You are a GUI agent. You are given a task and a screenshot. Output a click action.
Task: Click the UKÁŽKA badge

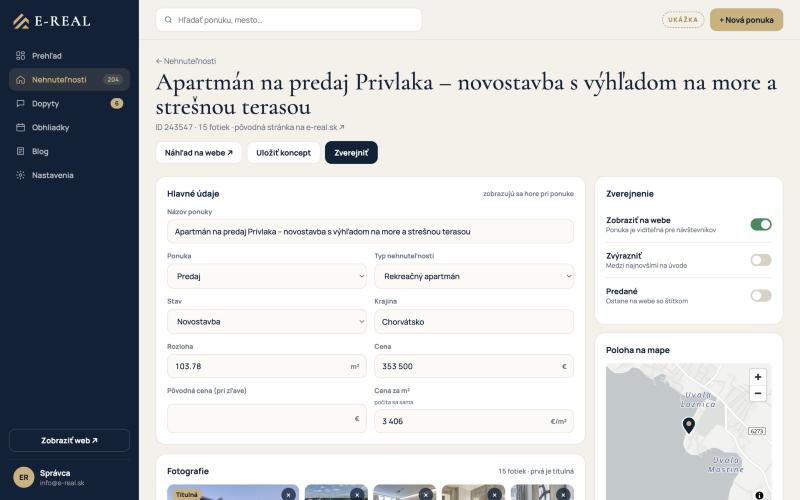pyautogui.click(x=683, y=20)
